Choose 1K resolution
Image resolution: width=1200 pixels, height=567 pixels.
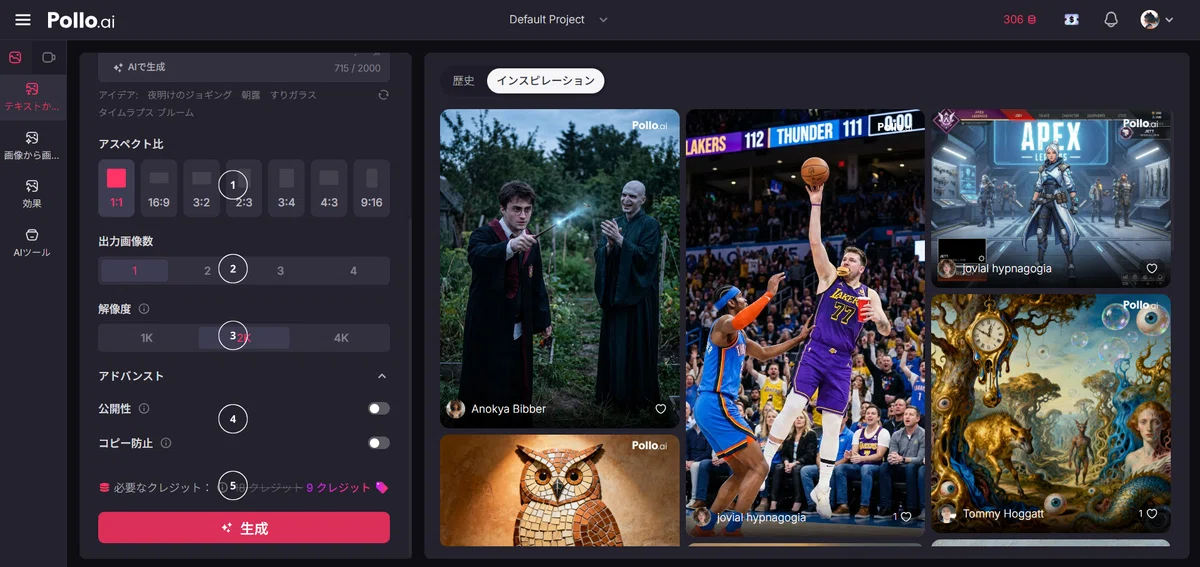[x=147, y=338]
